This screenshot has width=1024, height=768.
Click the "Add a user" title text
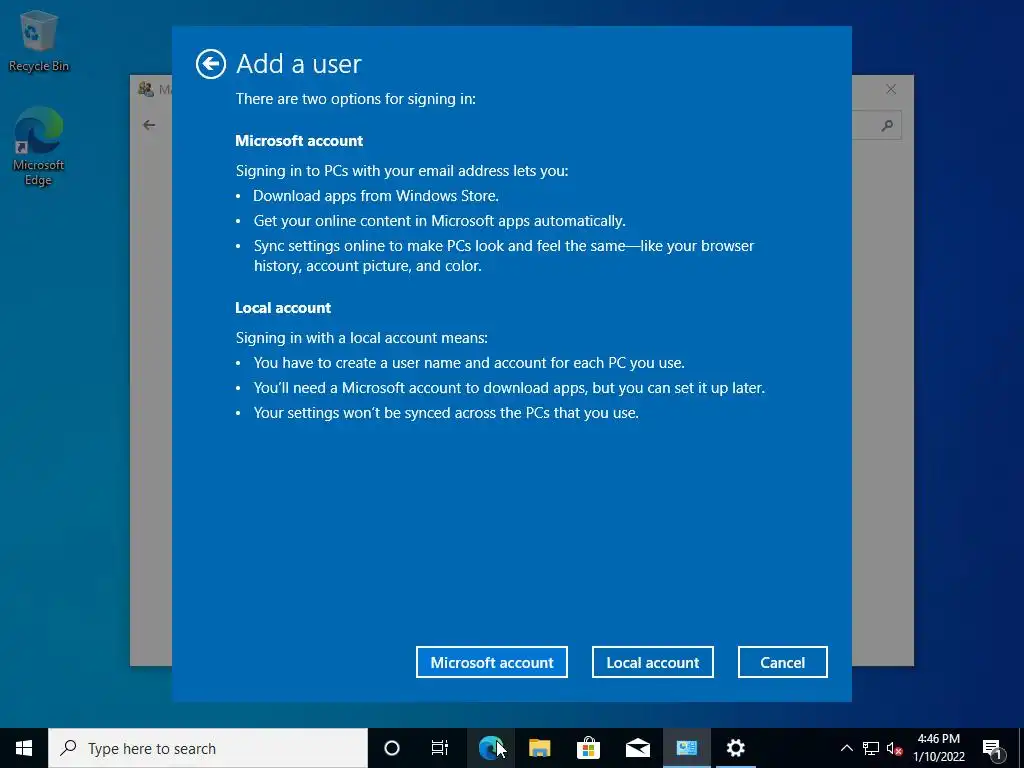click(x=298, y=64)
